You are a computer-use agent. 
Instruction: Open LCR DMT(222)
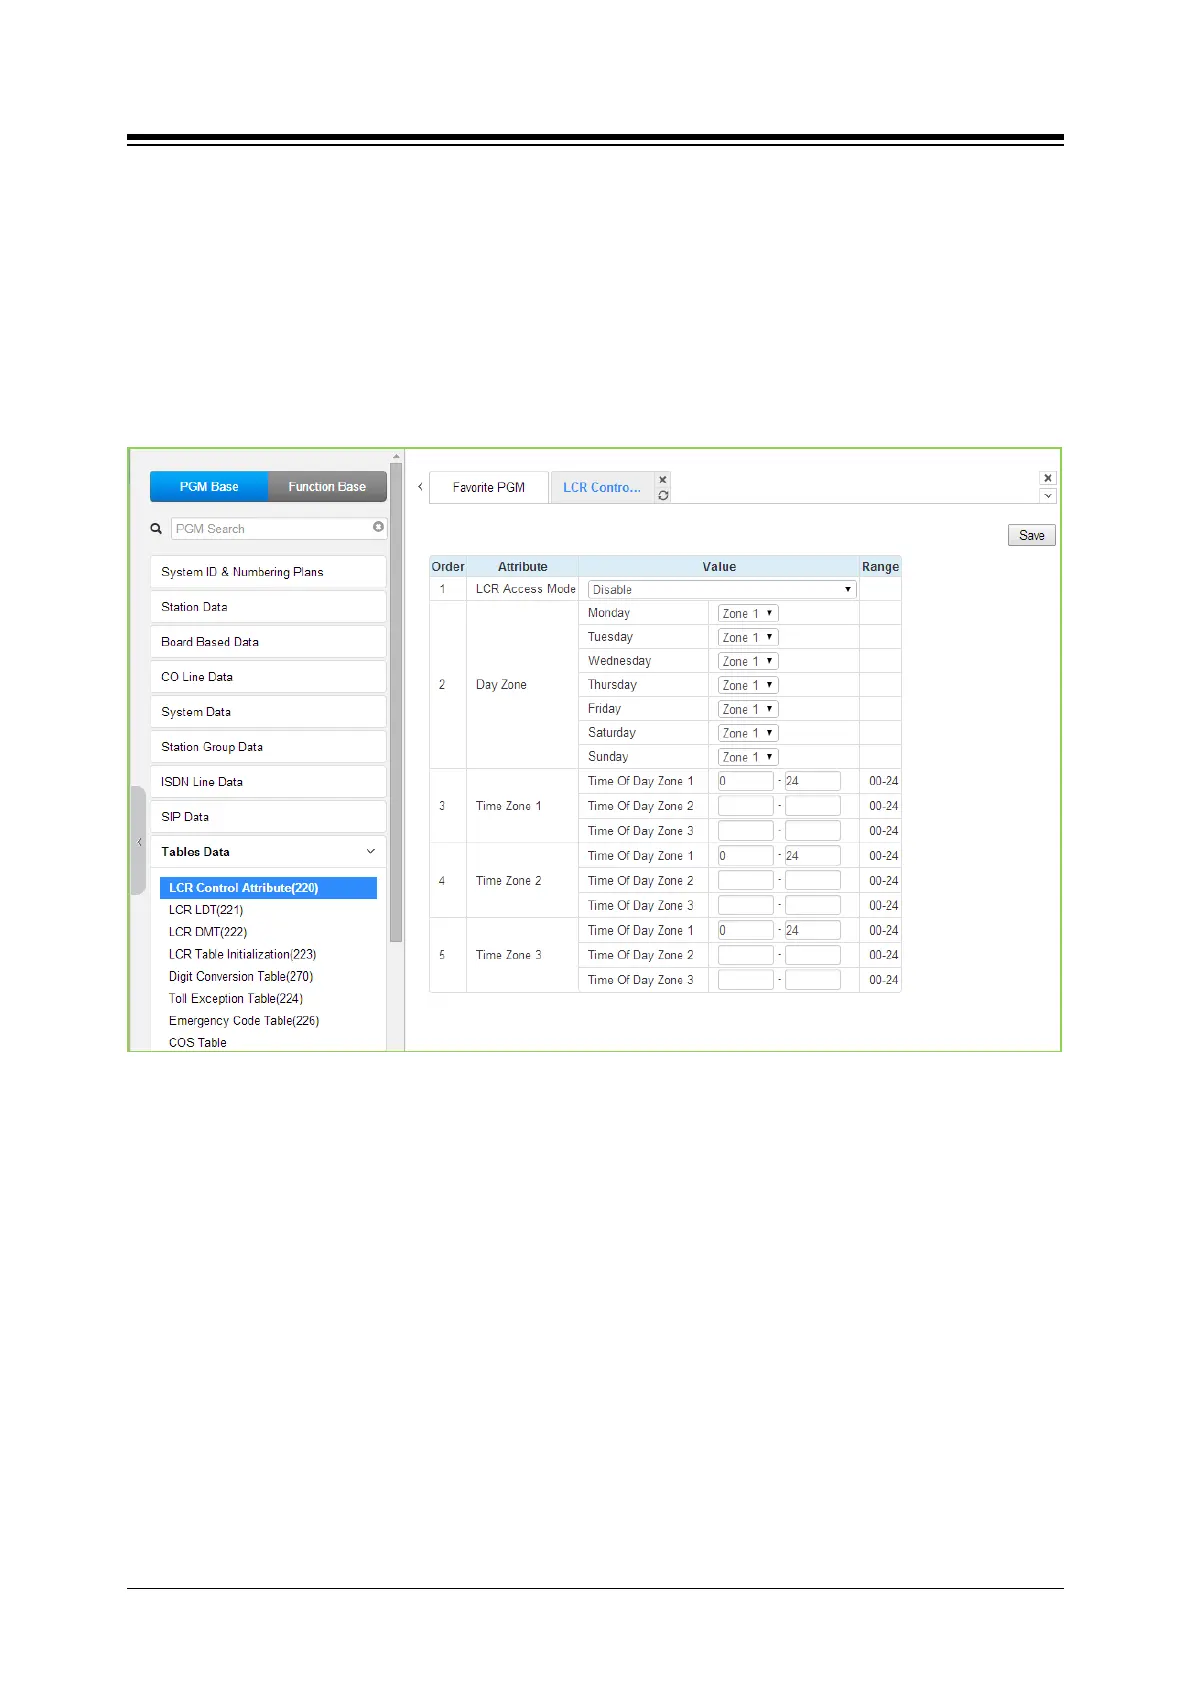point(208,932)
